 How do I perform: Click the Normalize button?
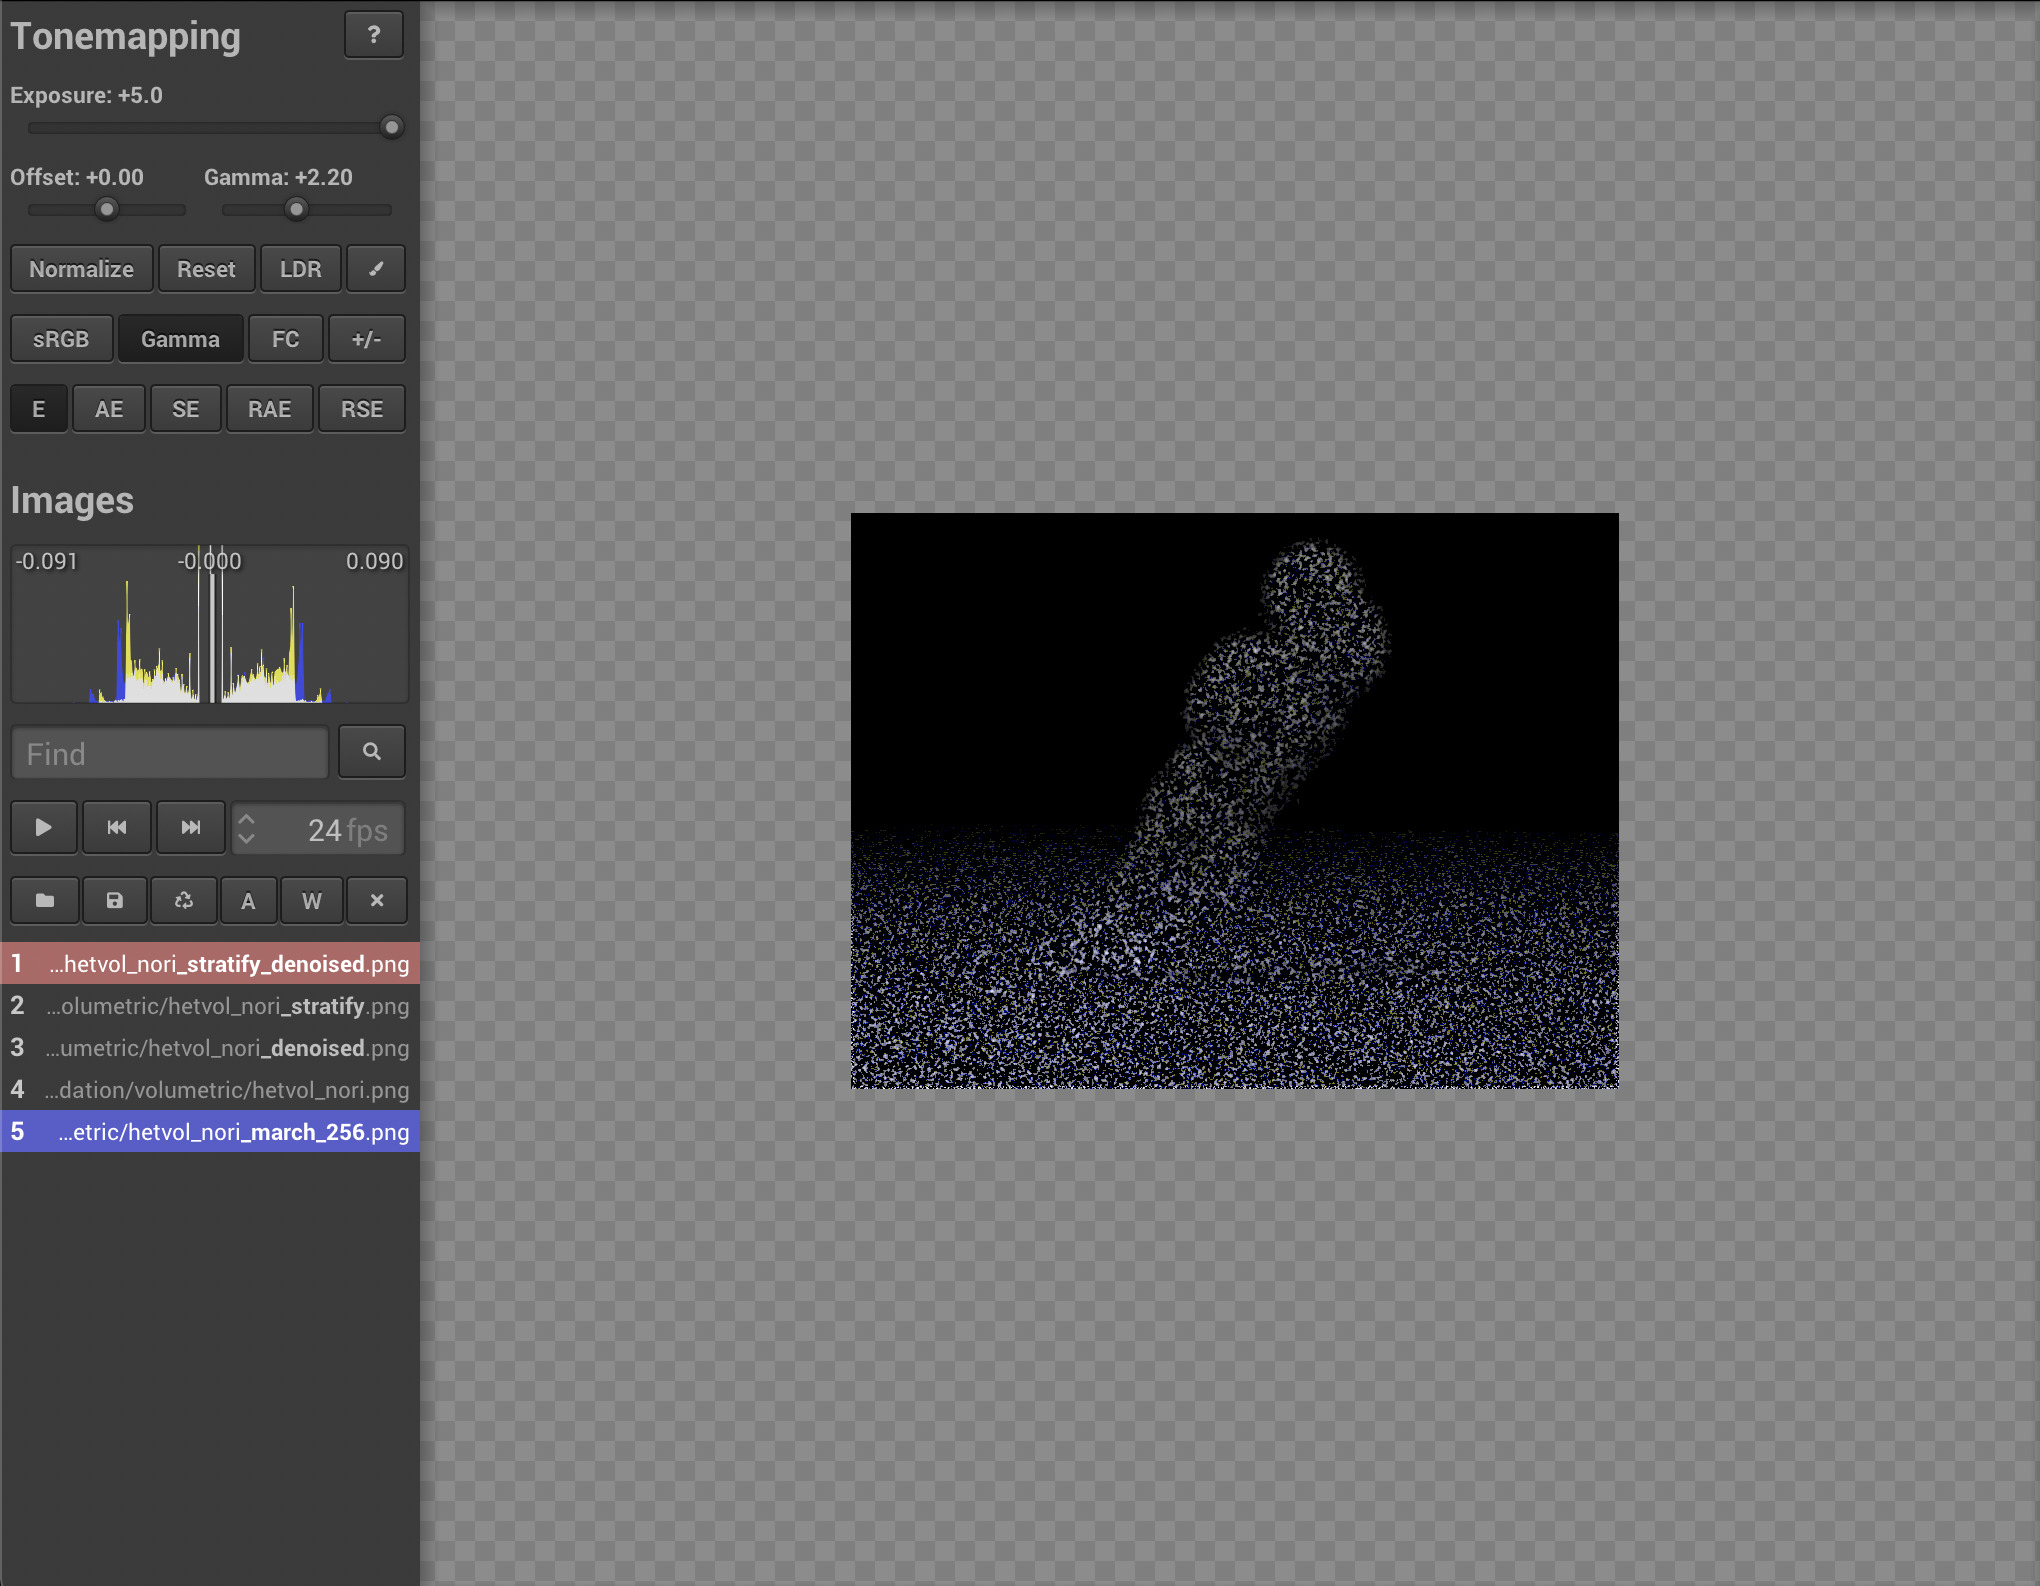tap(82, 269)
